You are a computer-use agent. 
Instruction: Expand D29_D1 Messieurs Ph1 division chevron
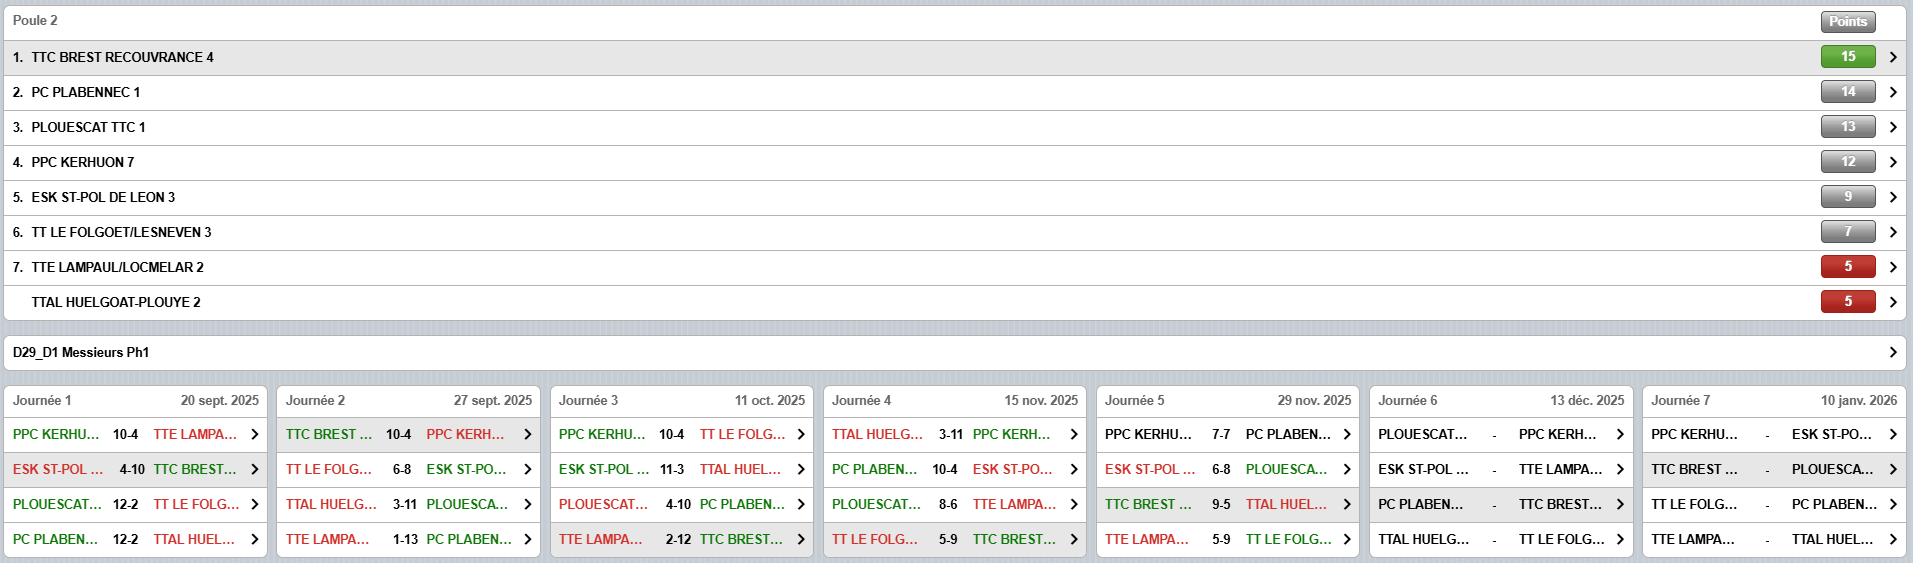1893,352
